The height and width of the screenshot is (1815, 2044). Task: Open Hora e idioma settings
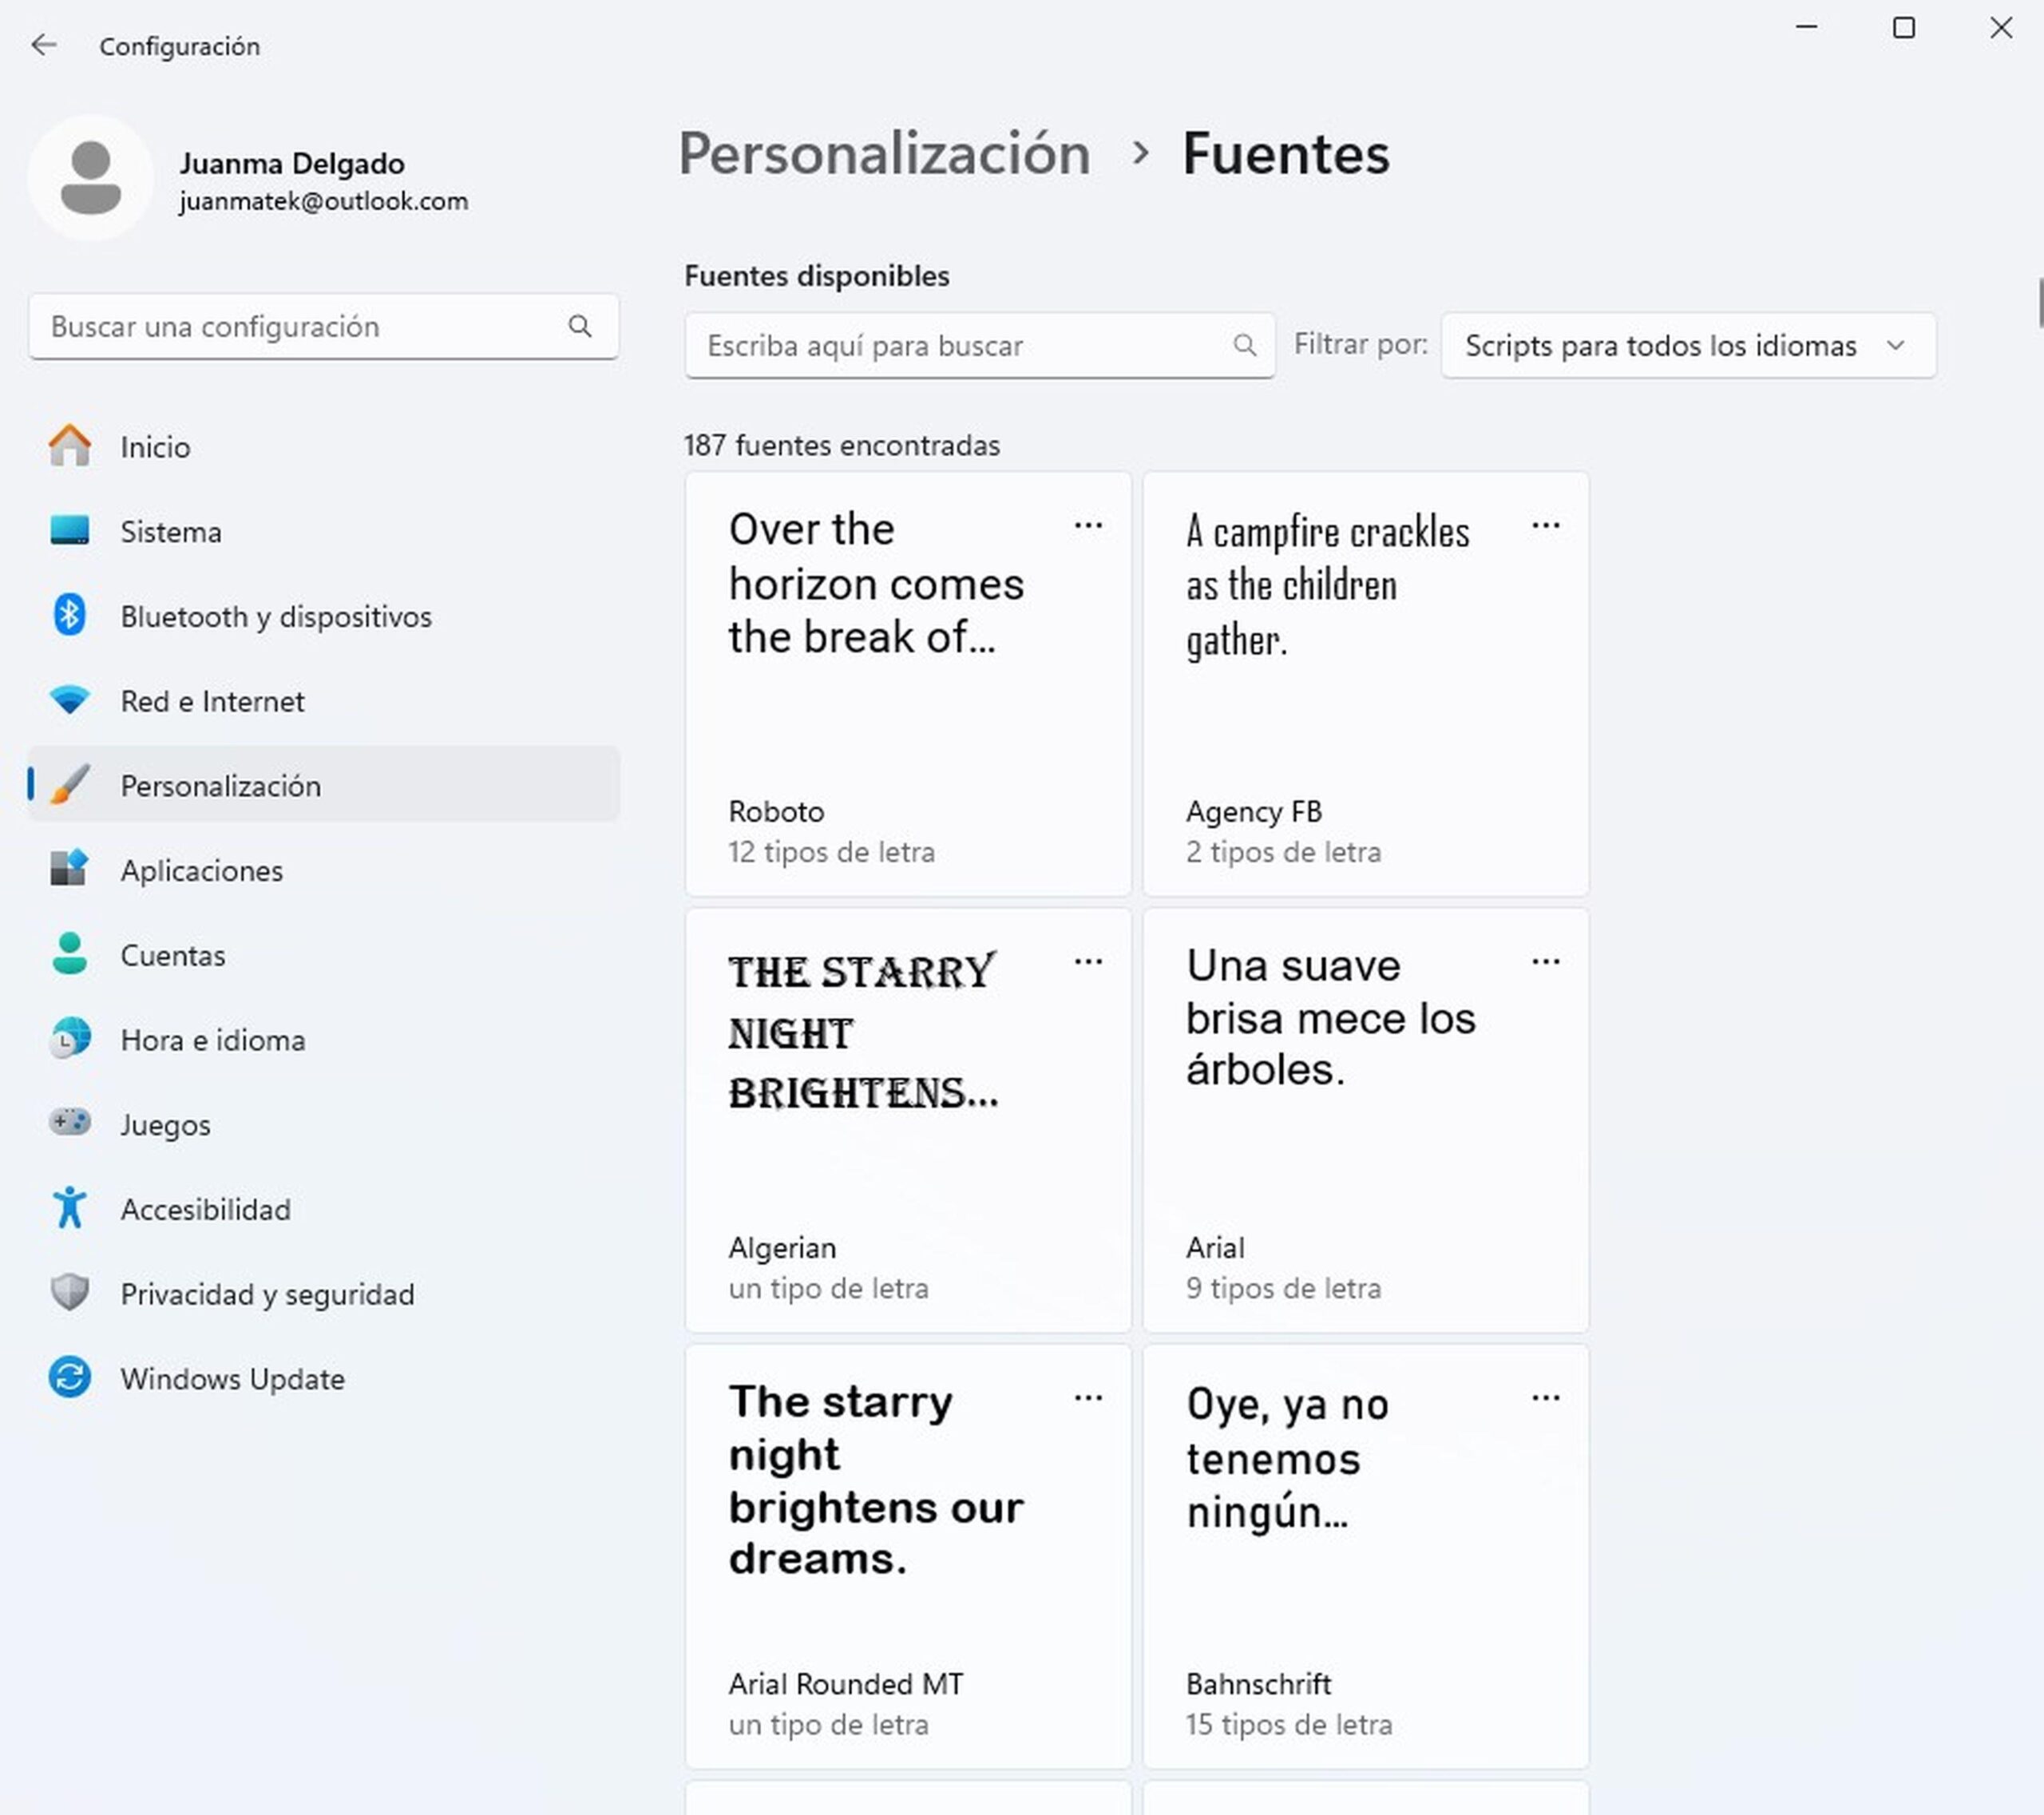point(324,1040)
